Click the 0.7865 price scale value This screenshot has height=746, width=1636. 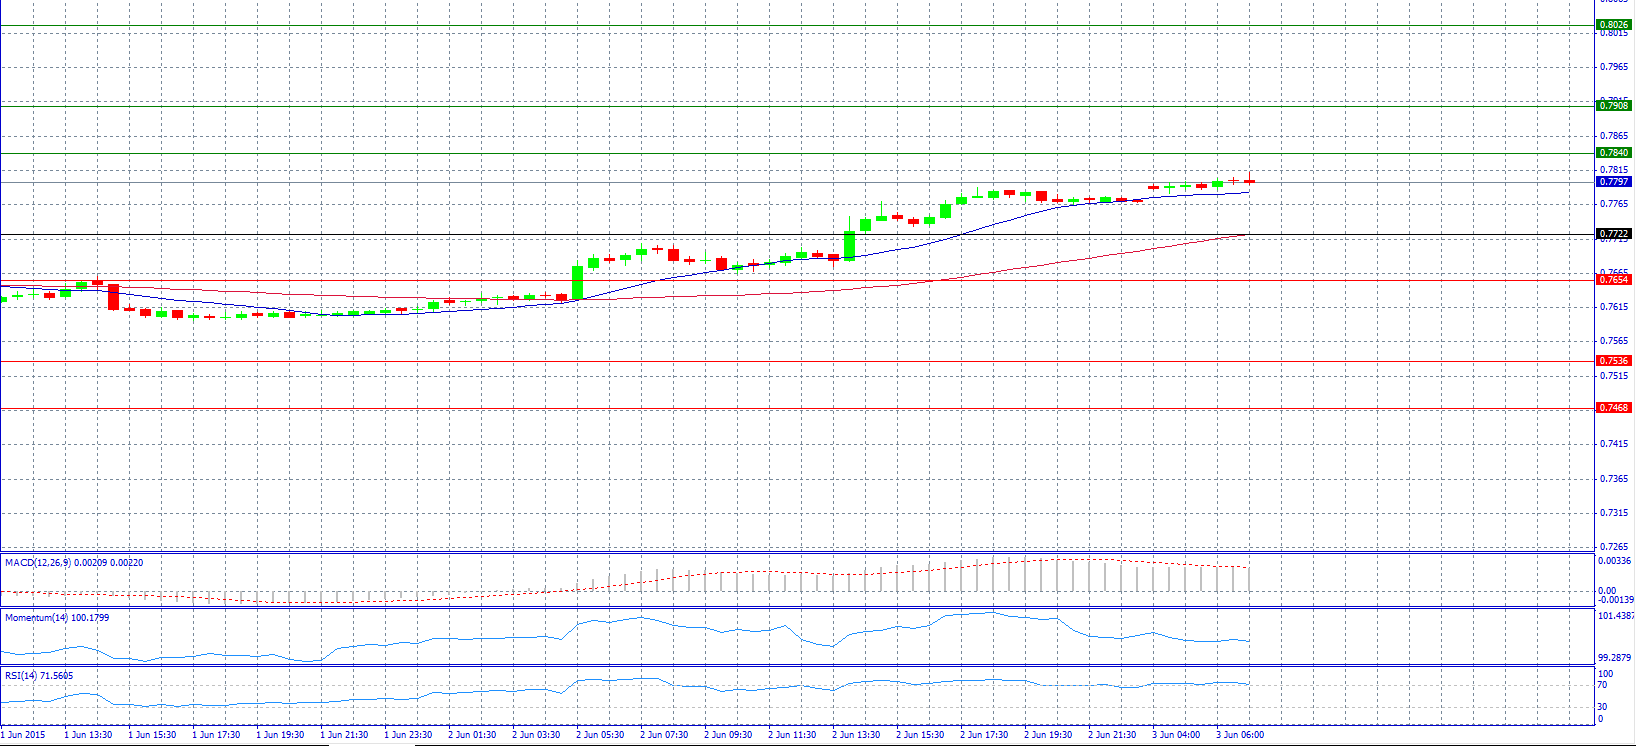tap(1614, 136)
